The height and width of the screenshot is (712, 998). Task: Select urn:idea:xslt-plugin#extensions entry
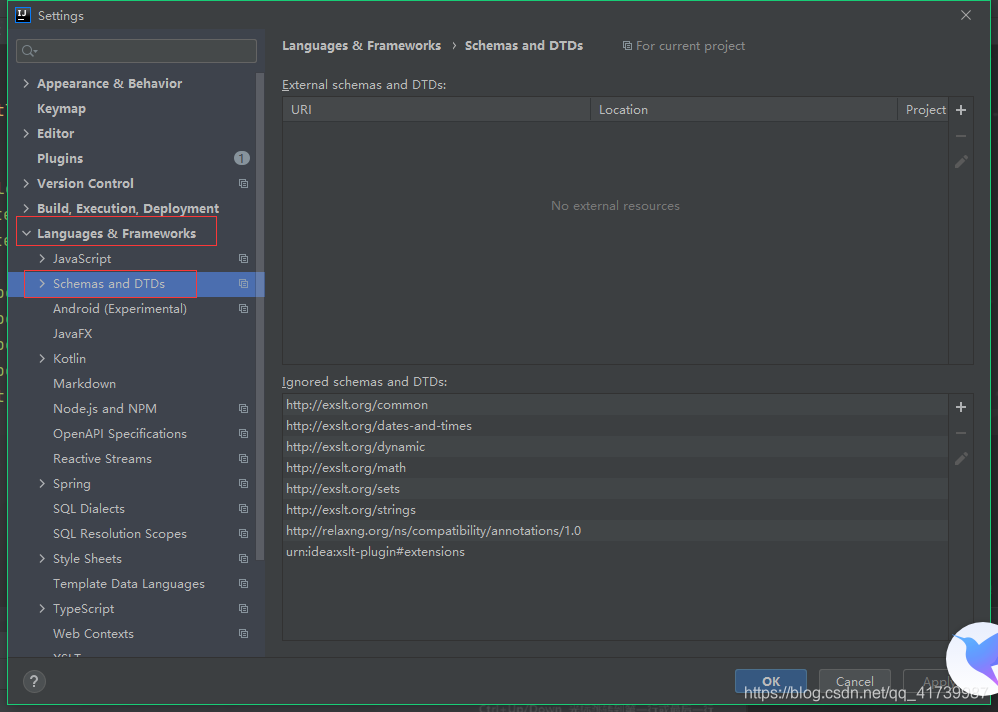(x=615, y=552)
